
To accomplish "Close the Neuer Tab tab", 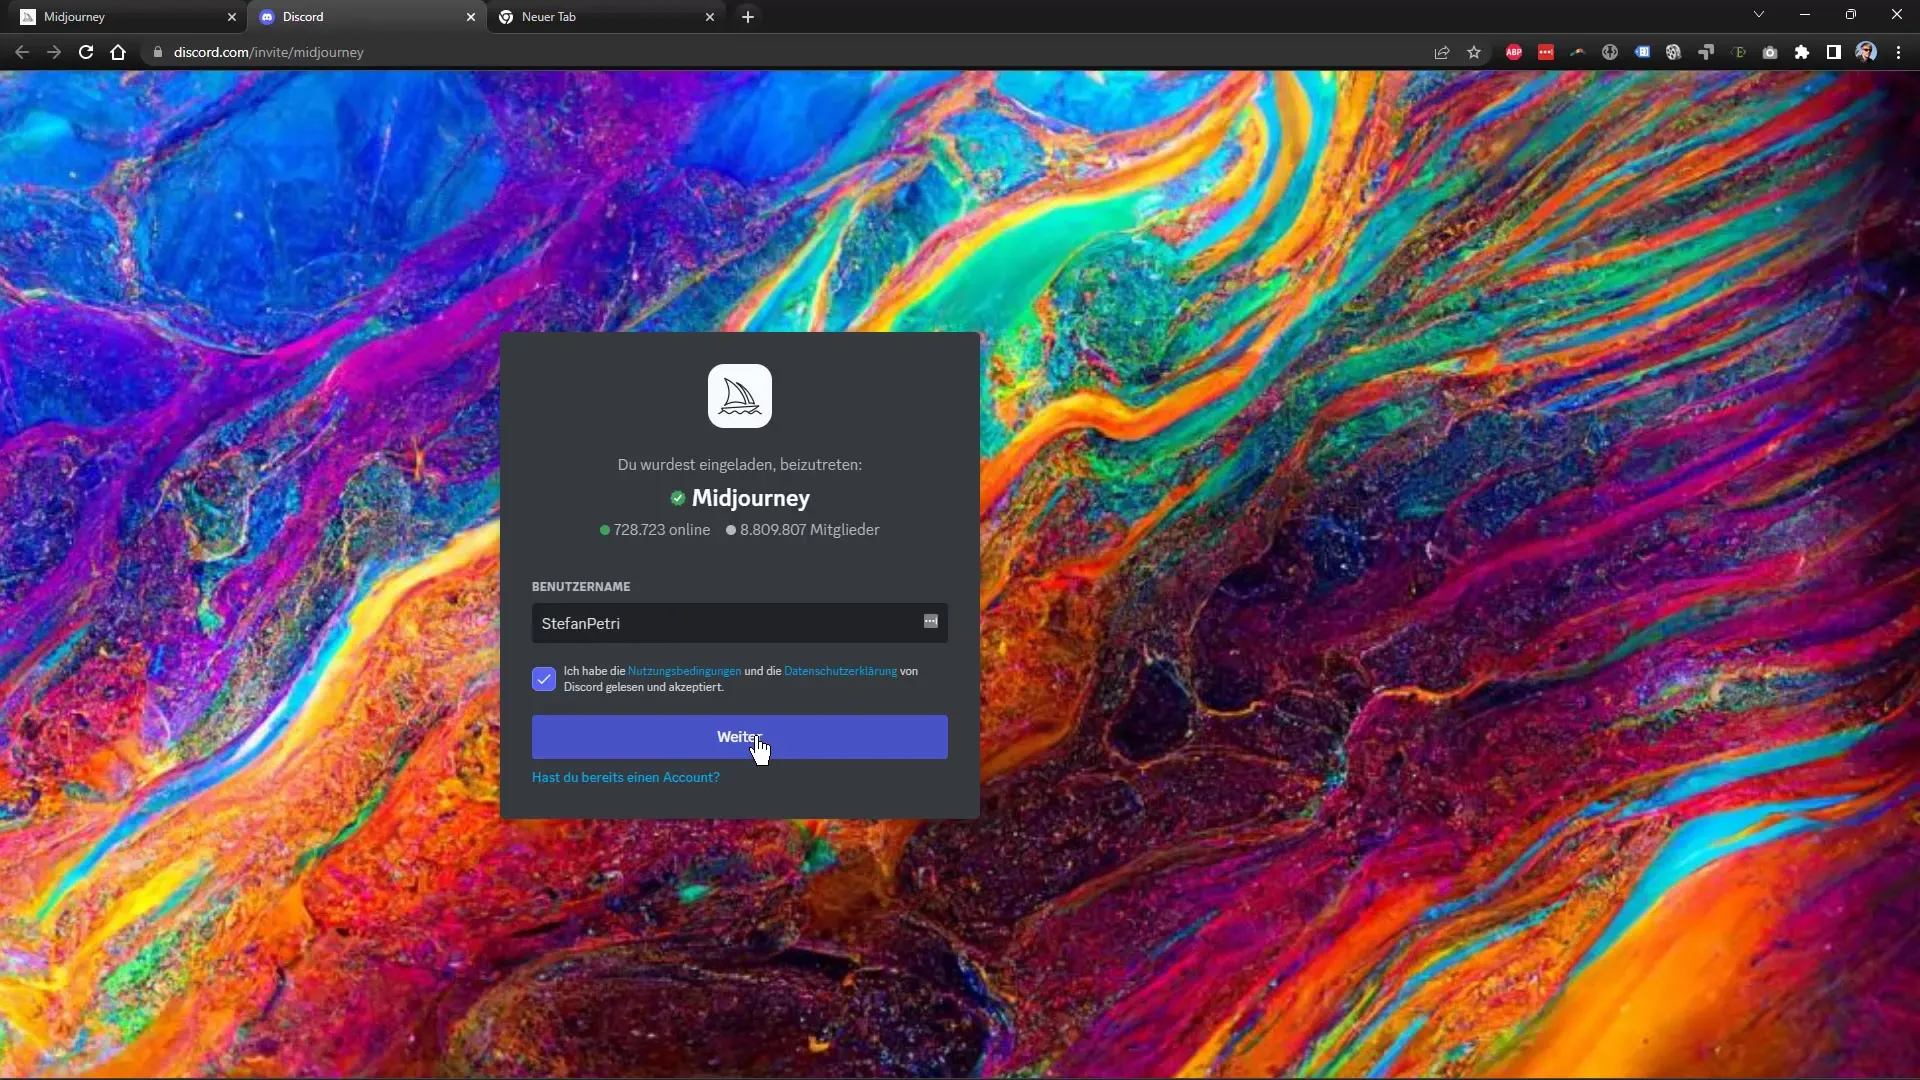I will coord(710,17).
